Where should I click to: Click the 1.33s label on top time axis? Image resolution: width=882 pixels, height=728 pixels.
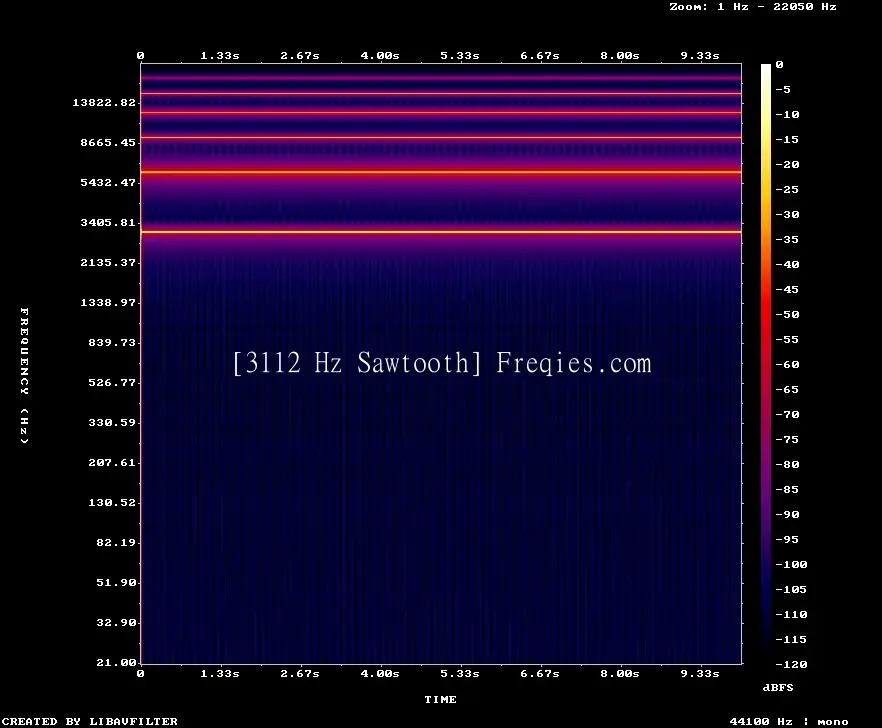tap(220, 55)
